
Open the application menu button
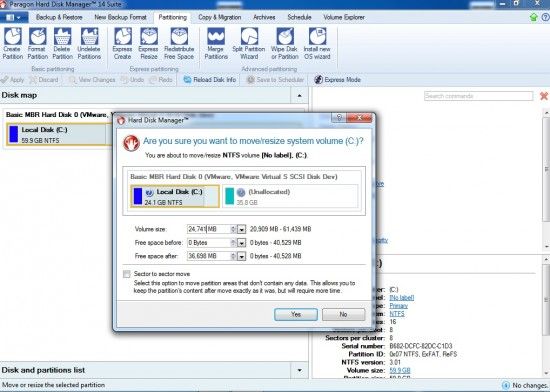[13, 17]
